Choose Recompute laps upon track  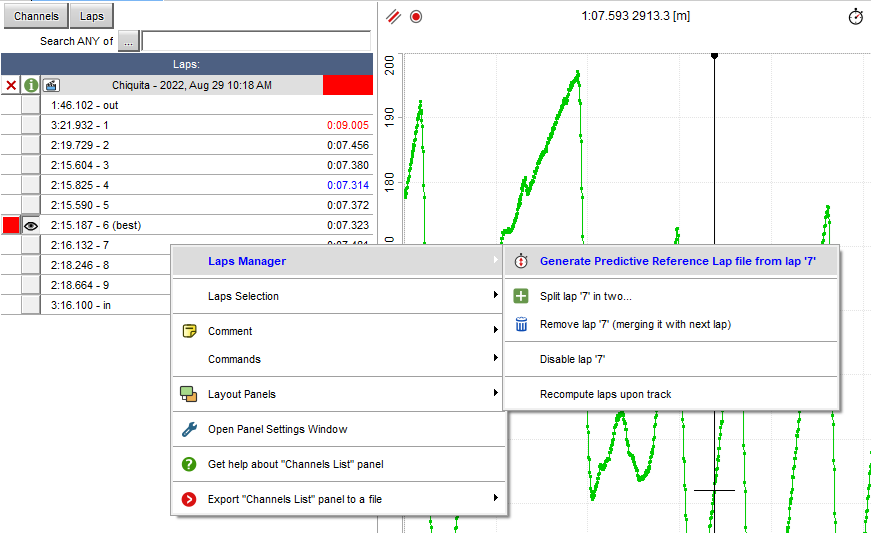(605, 394)
